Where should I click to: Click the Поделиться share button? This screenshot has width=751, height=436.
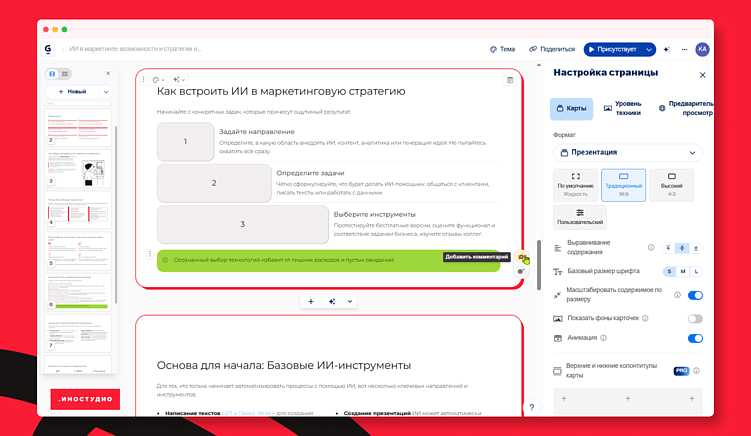tap(552, 49)
